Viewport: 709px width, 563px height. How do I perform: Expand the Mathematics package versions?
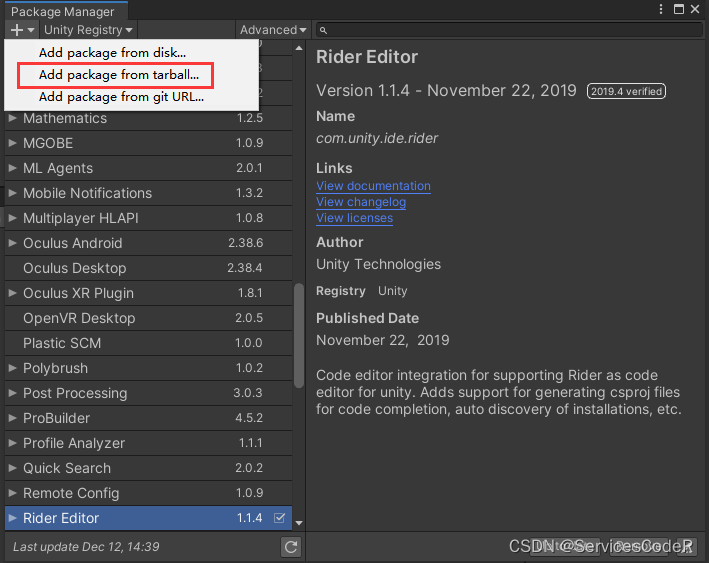[x=13, y=118]
